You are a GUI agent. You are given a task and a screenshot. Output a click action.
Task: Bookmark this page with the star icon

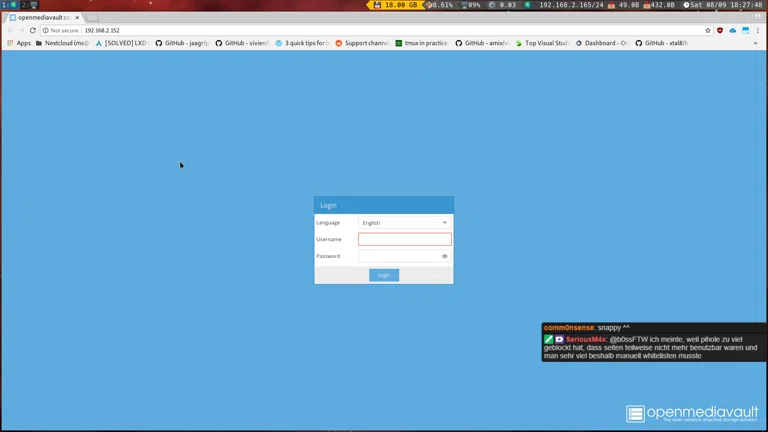708,31
